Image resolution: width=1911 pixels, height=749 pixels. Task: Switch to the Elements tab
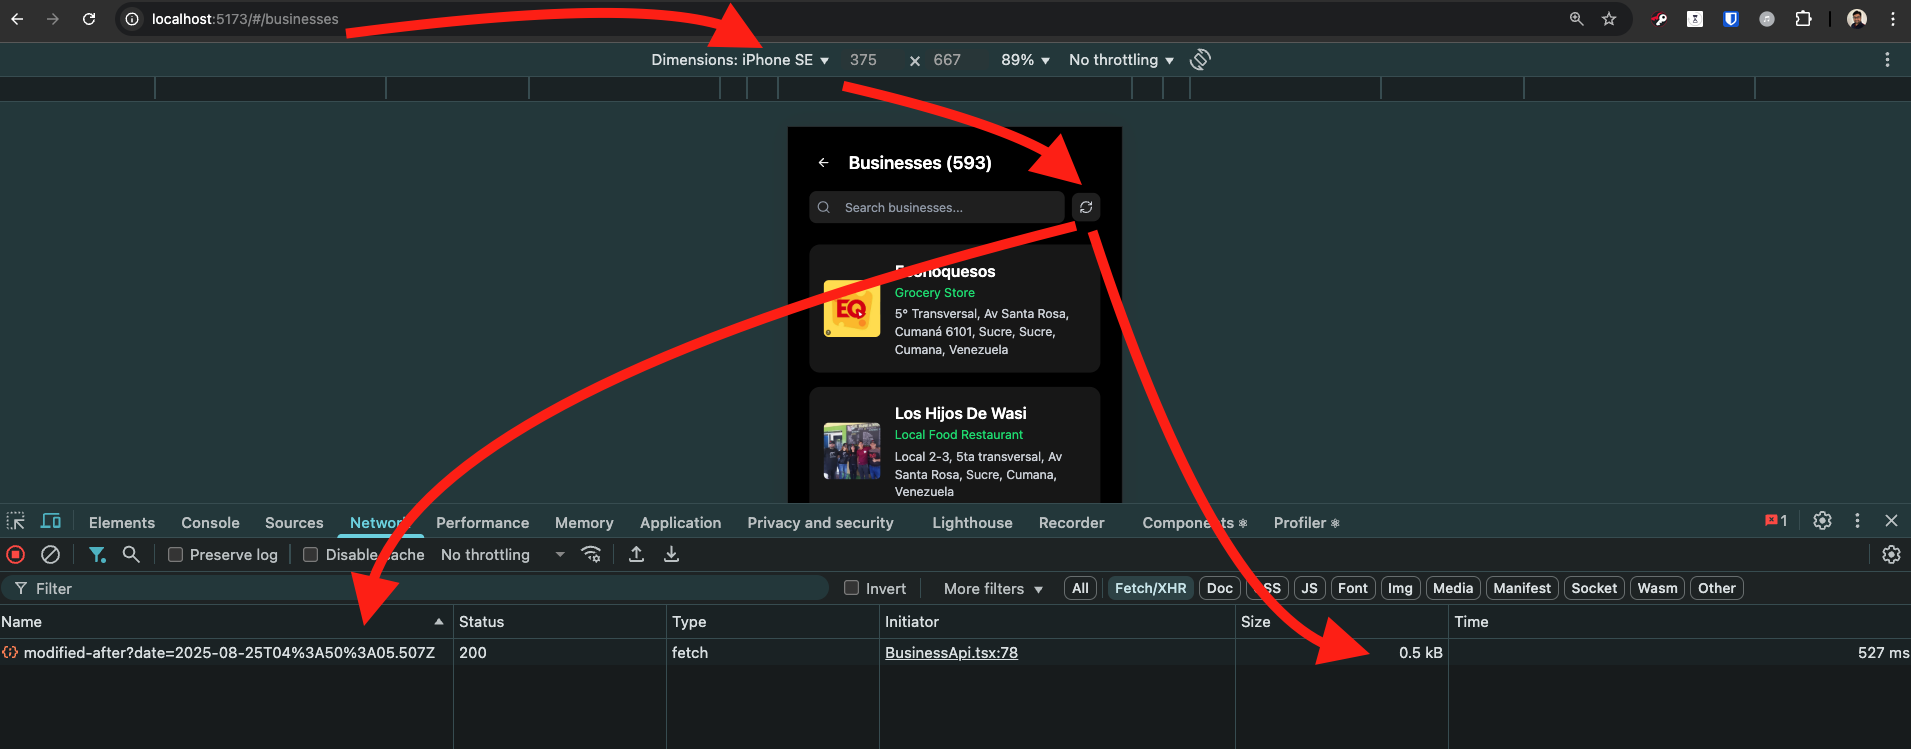click(122, 523)
